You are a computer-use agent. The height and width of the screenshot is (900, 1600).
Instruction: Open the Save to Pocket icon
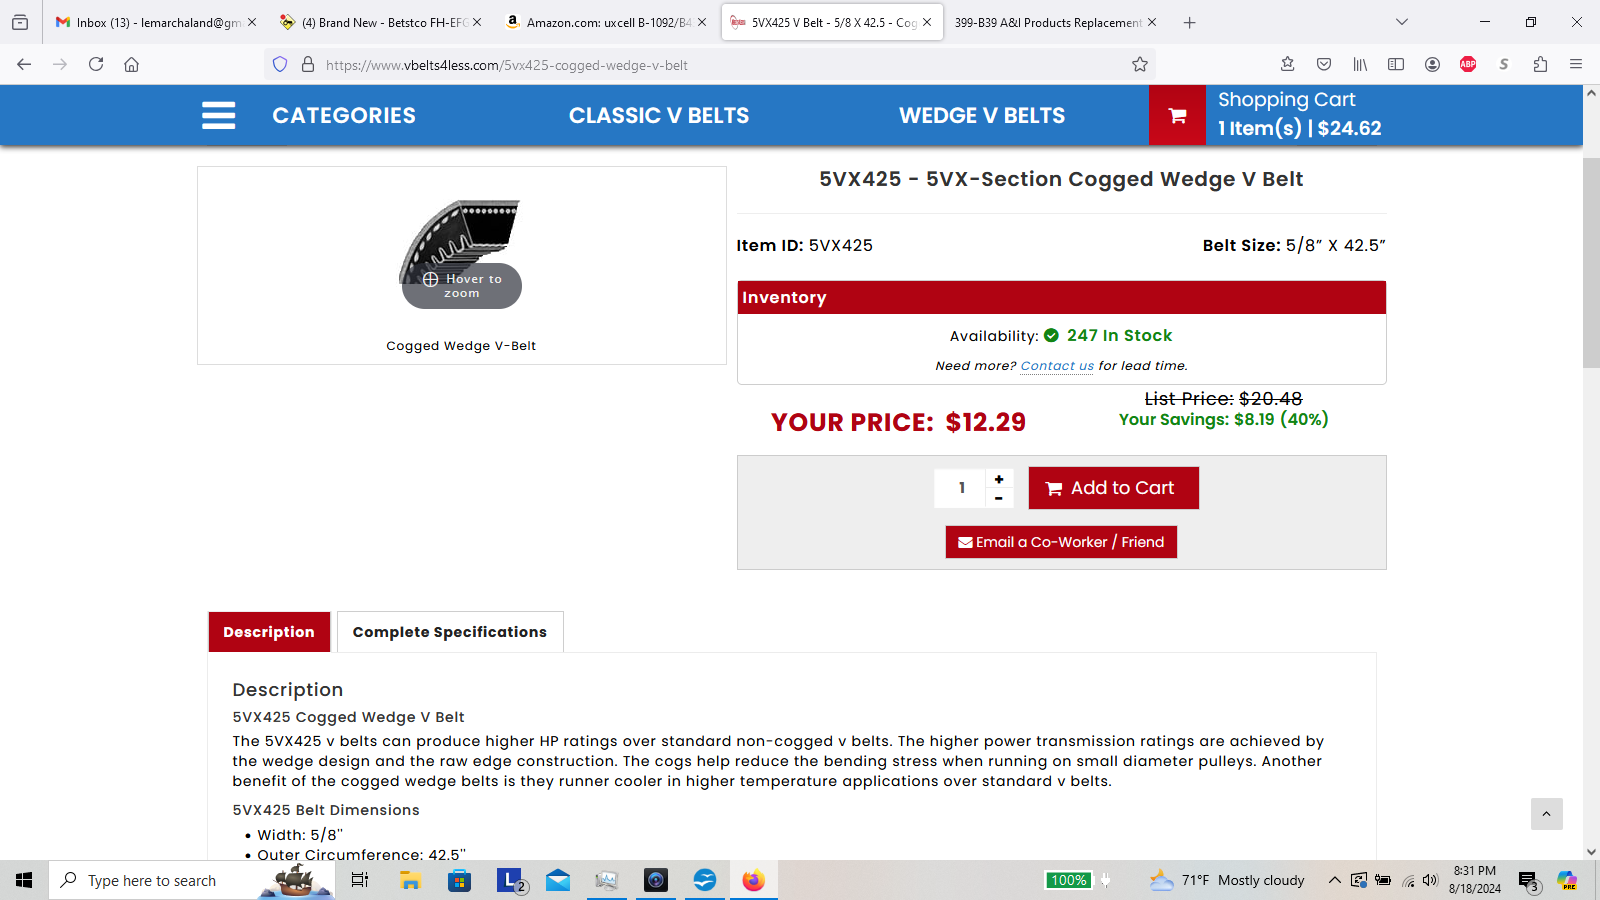(1324, 65)
